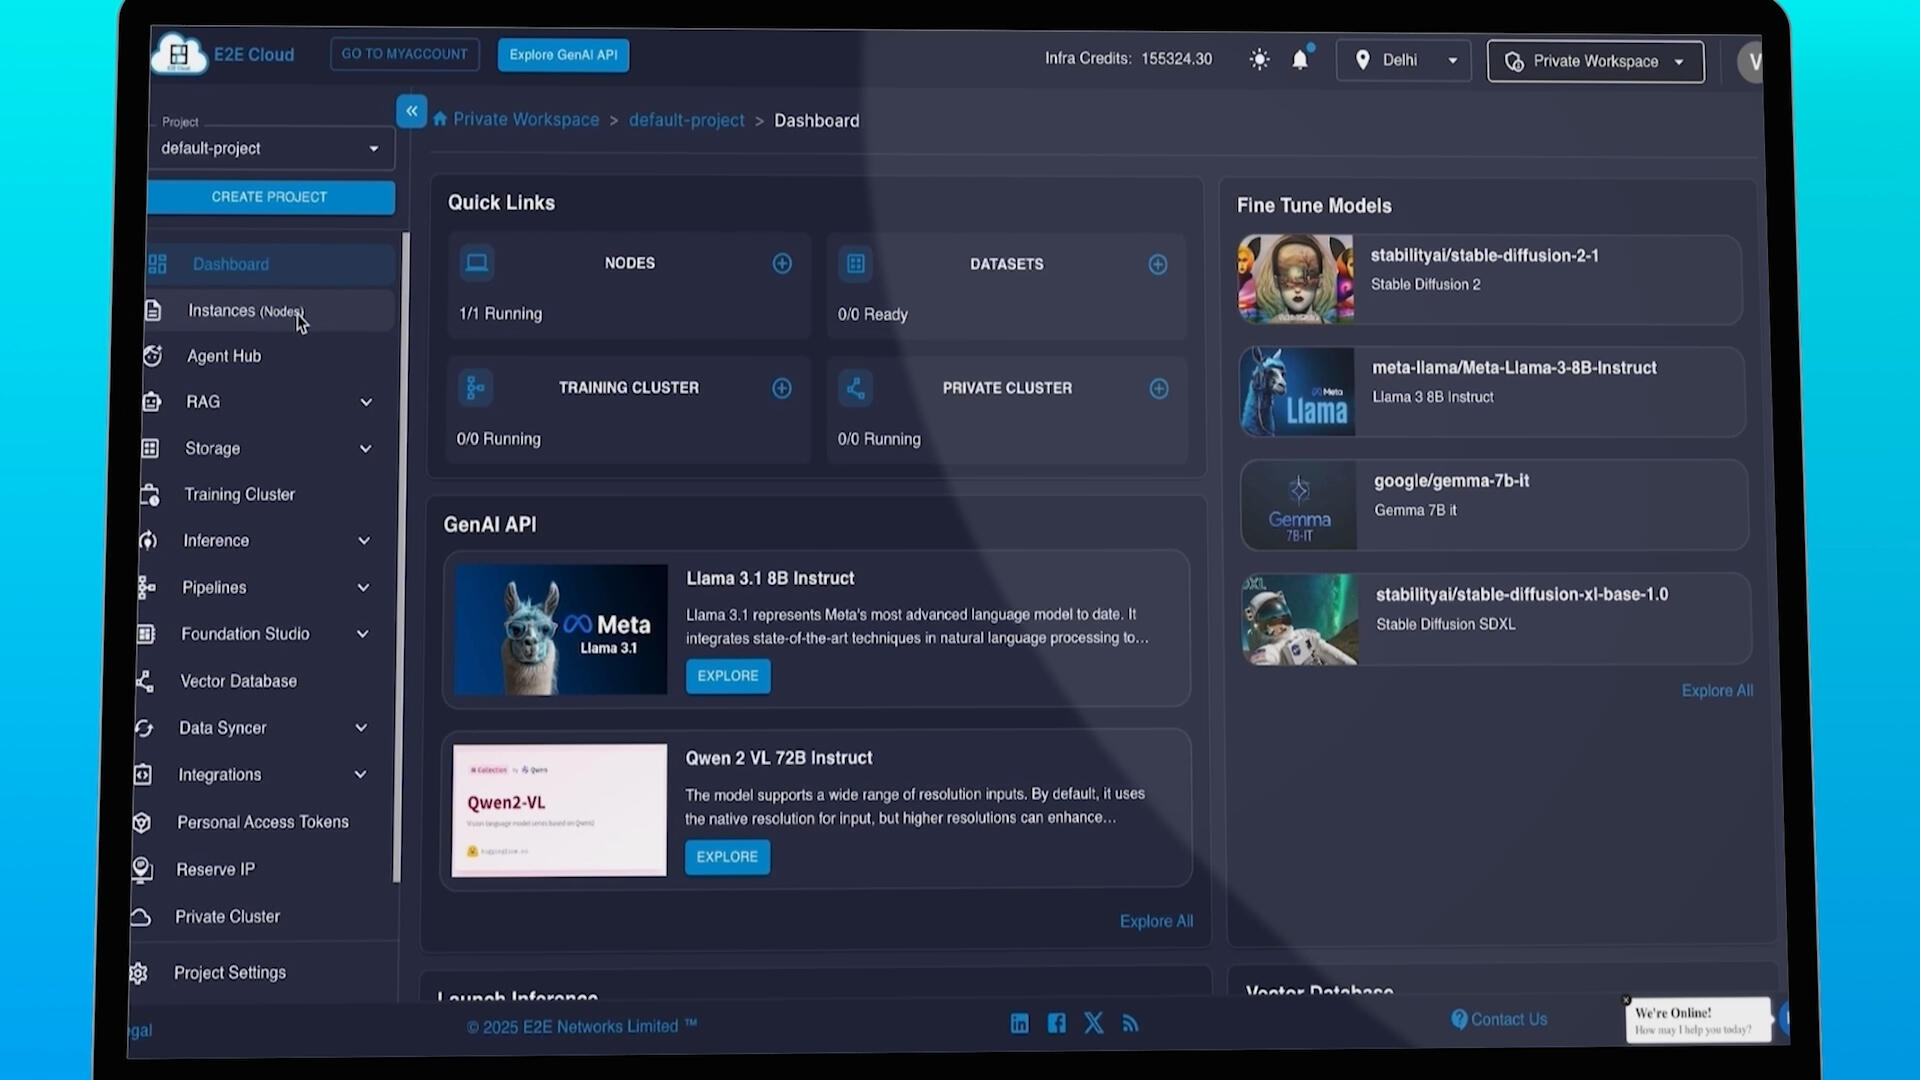
Task: Go to Vector Database menu item
Action: coord(238,681)
